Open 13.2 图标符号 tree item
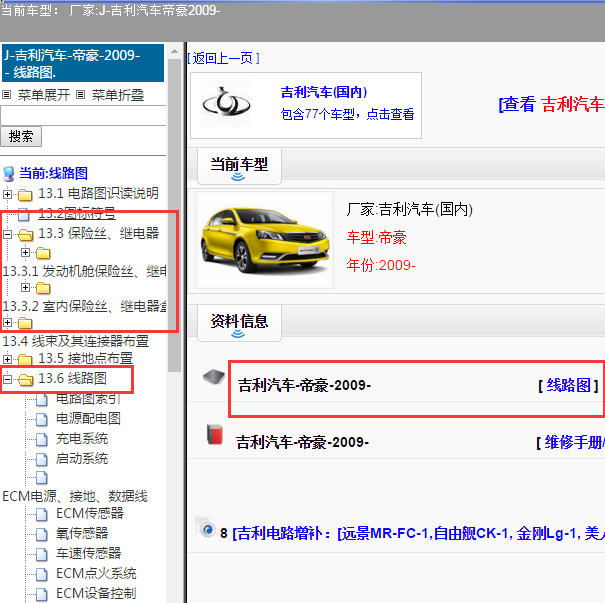Viewport: 605px width, 603px height. [x=76, y=213]
